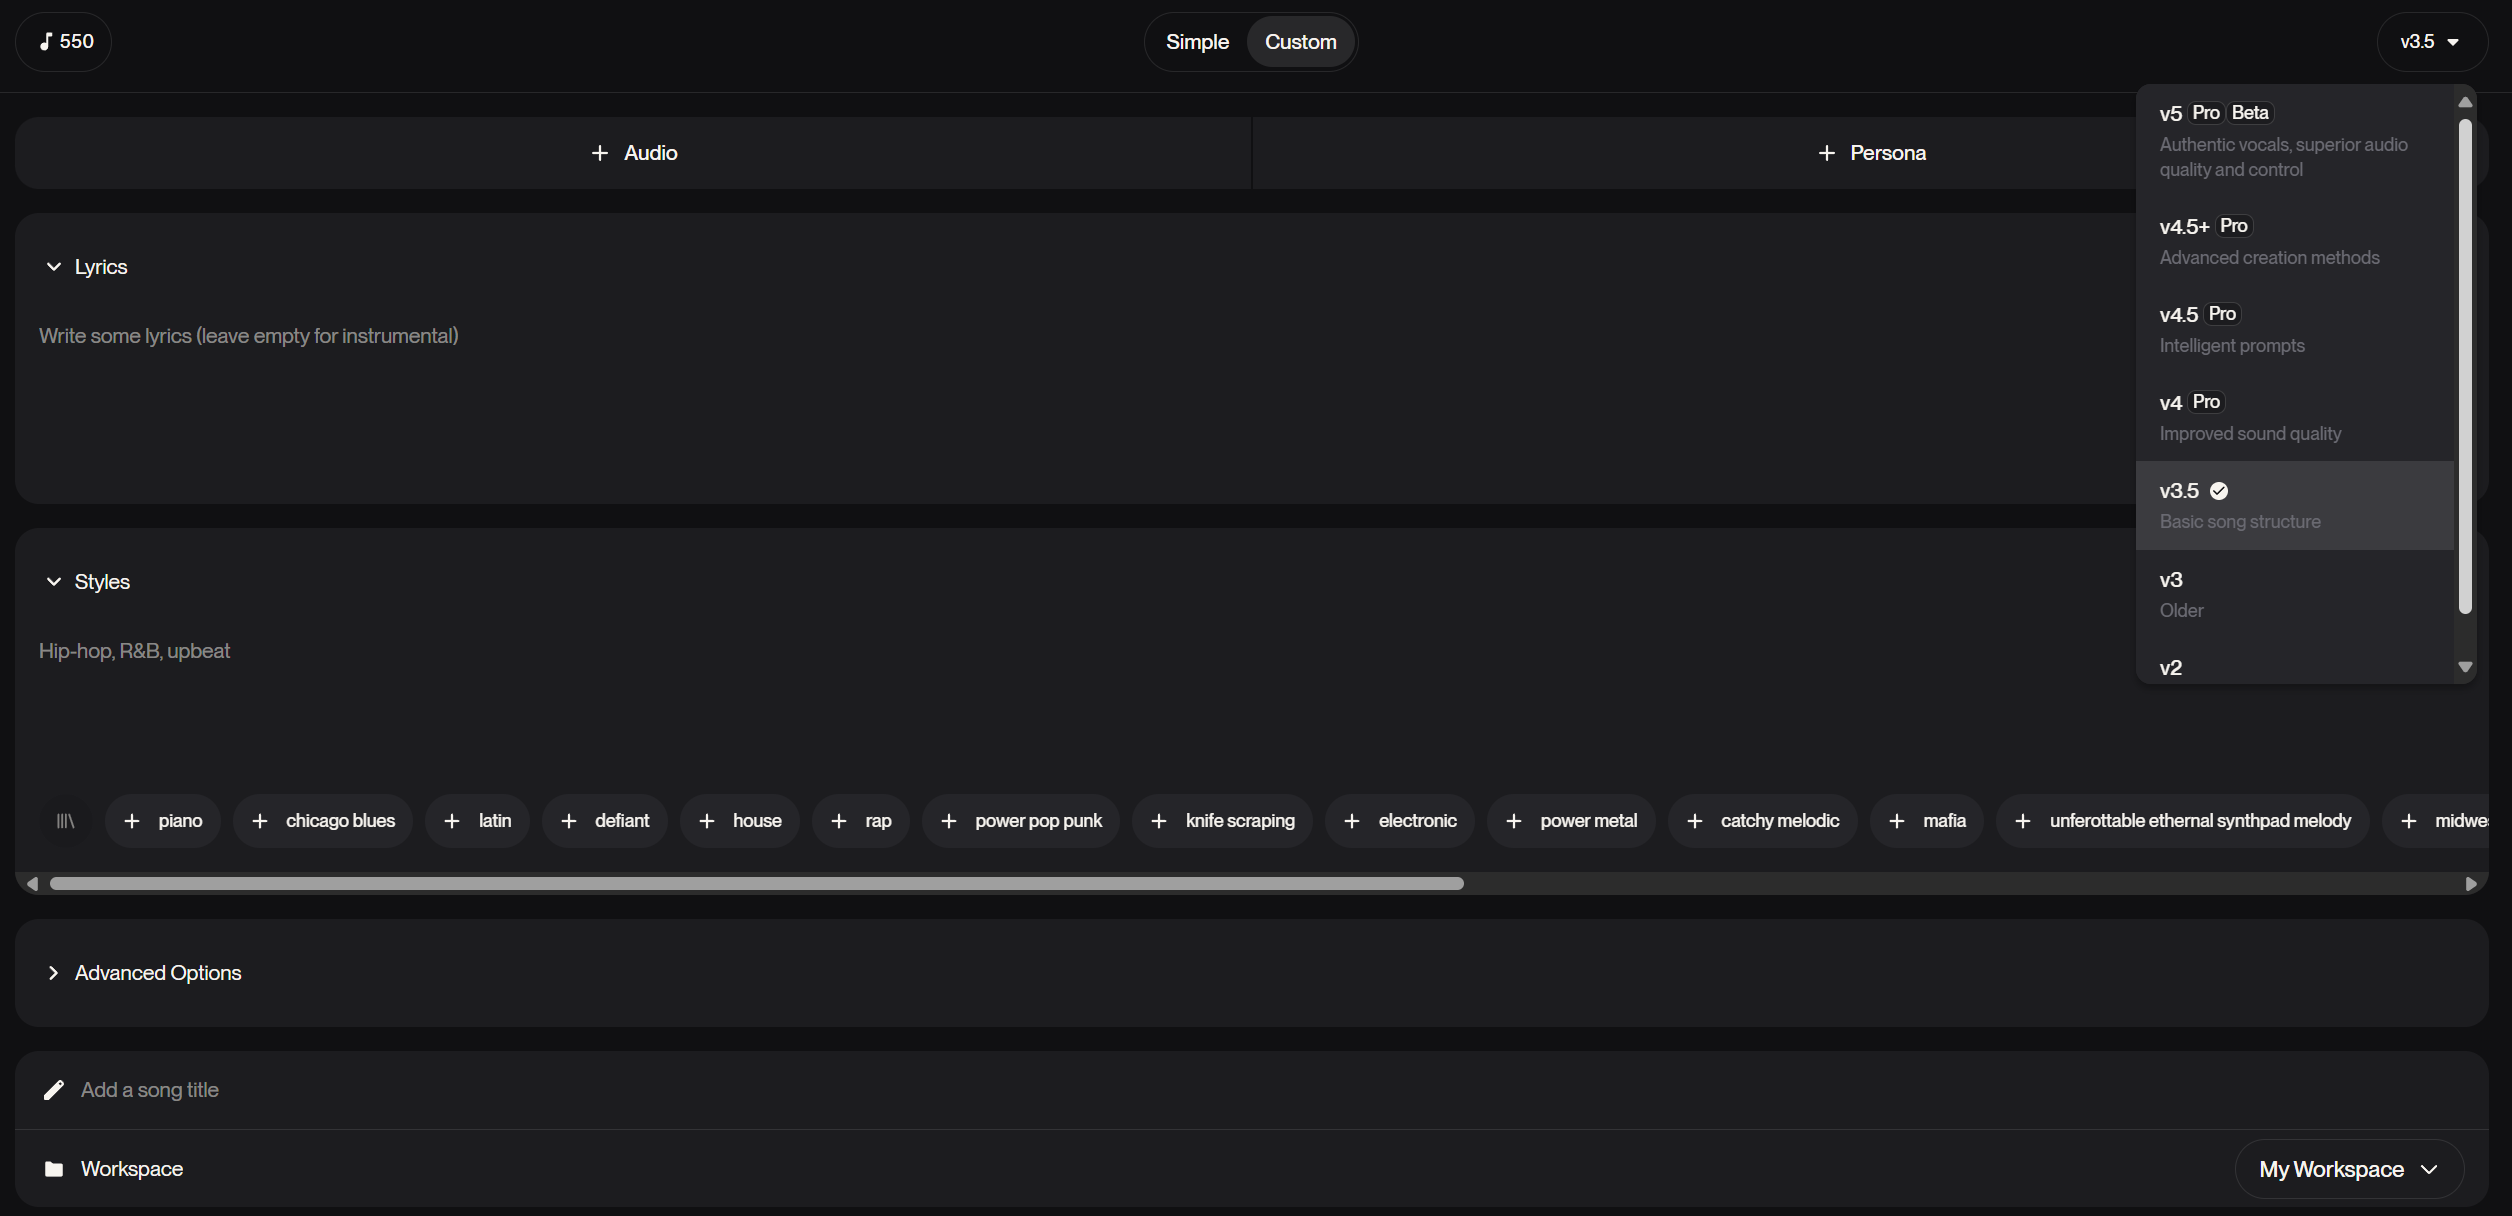The image size is (2512, 1216).
Task: Click the pencil icon beside song title
Action: click(x=54, y=1090)
